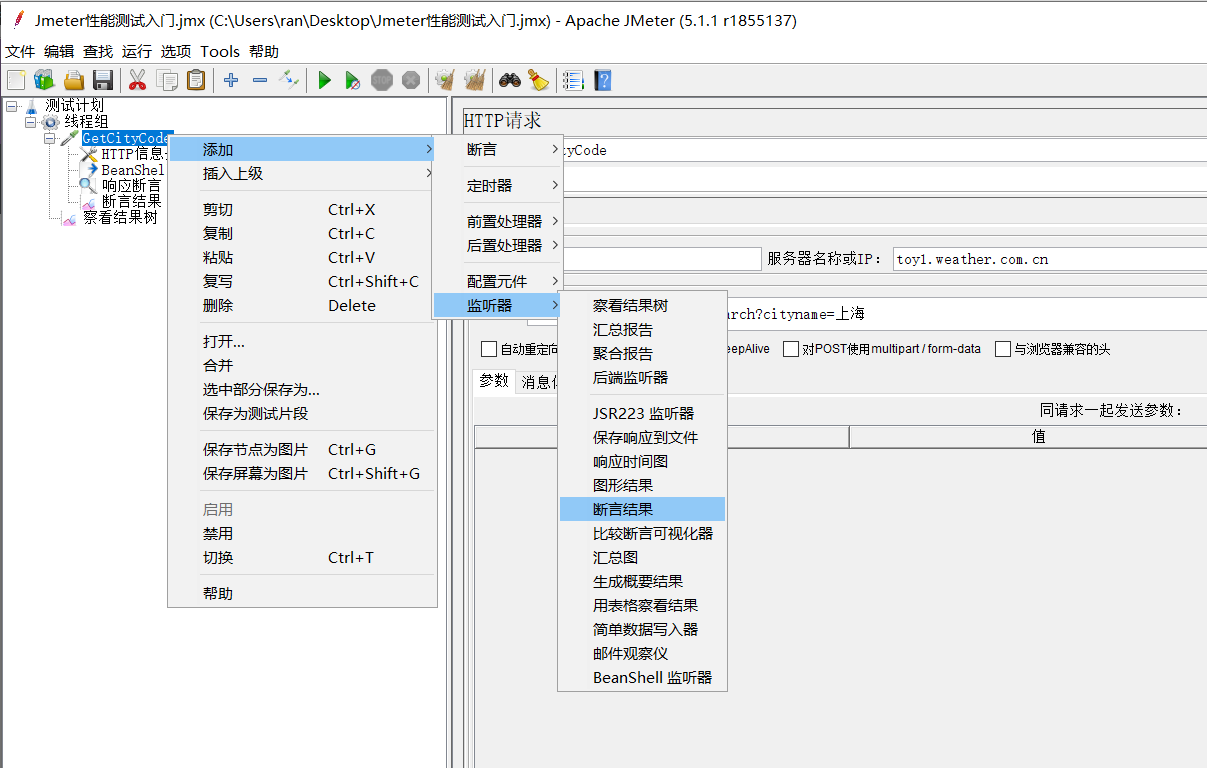Toggle the 自动重定向 checkbox
Image resolution: width=1207 pixels, height=768 pixels.
click(489, 349)
